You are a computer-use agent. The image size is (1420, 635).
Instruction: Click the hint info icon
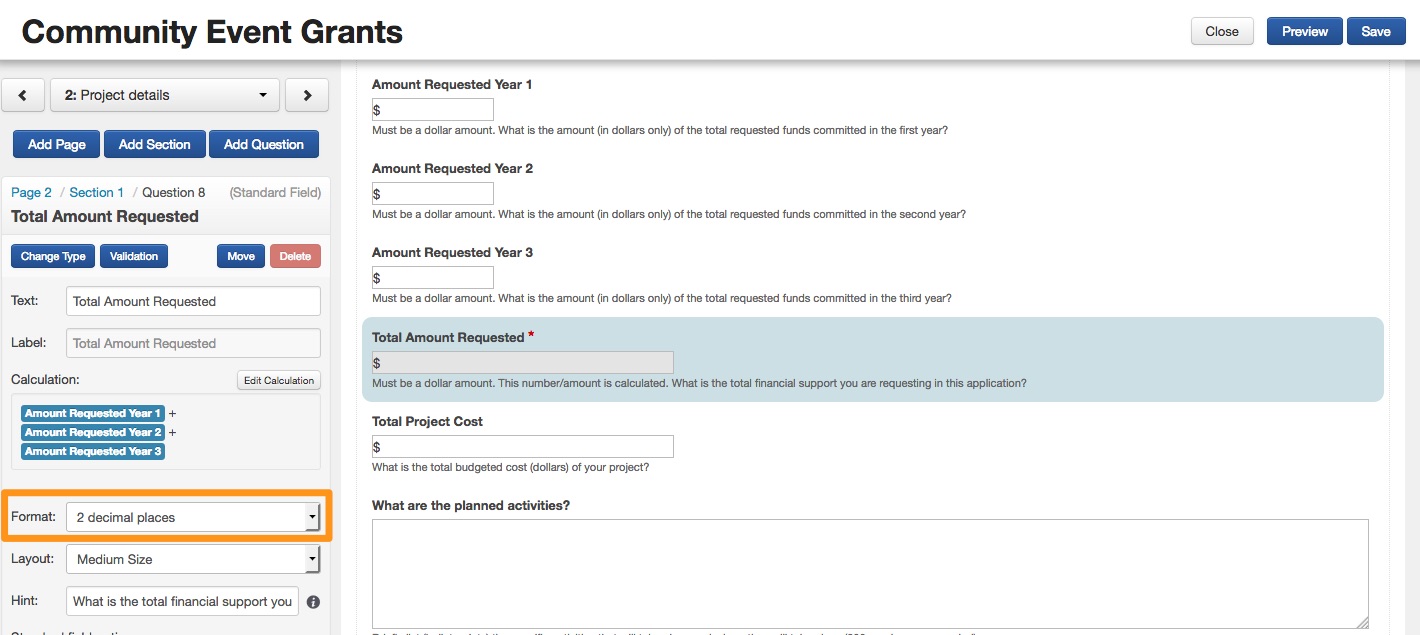[x=313, y=602]
